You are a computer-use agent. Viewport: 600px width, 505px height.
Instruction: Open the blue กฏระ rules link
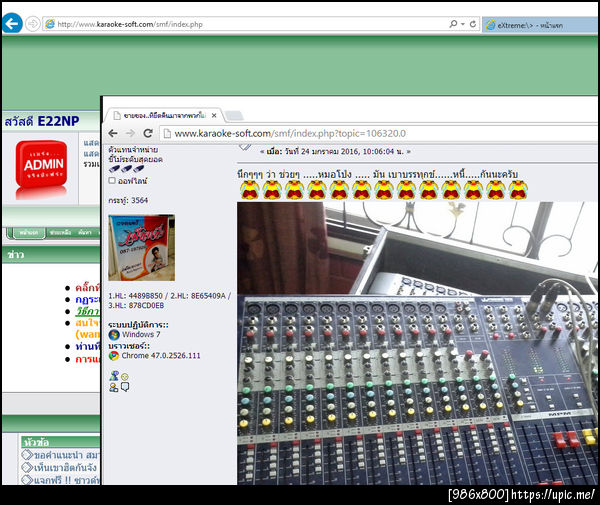click(88, 300)
